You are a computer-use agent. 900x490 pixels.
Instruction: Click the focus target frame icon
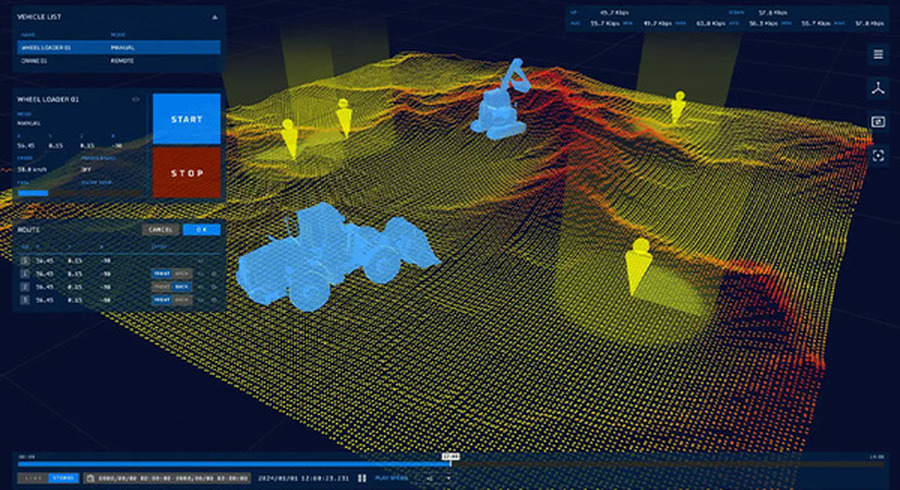[878, 155]
